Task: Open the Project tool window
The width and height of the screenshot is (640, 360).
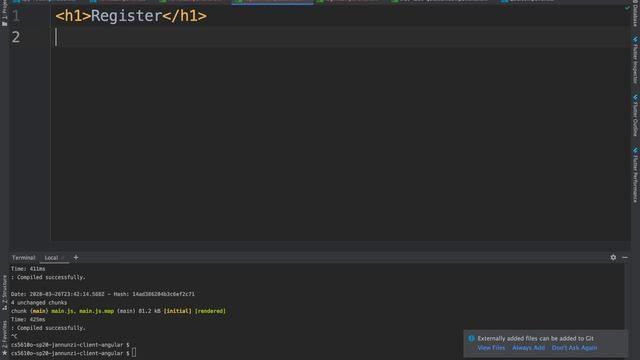Action: [4, 14]
